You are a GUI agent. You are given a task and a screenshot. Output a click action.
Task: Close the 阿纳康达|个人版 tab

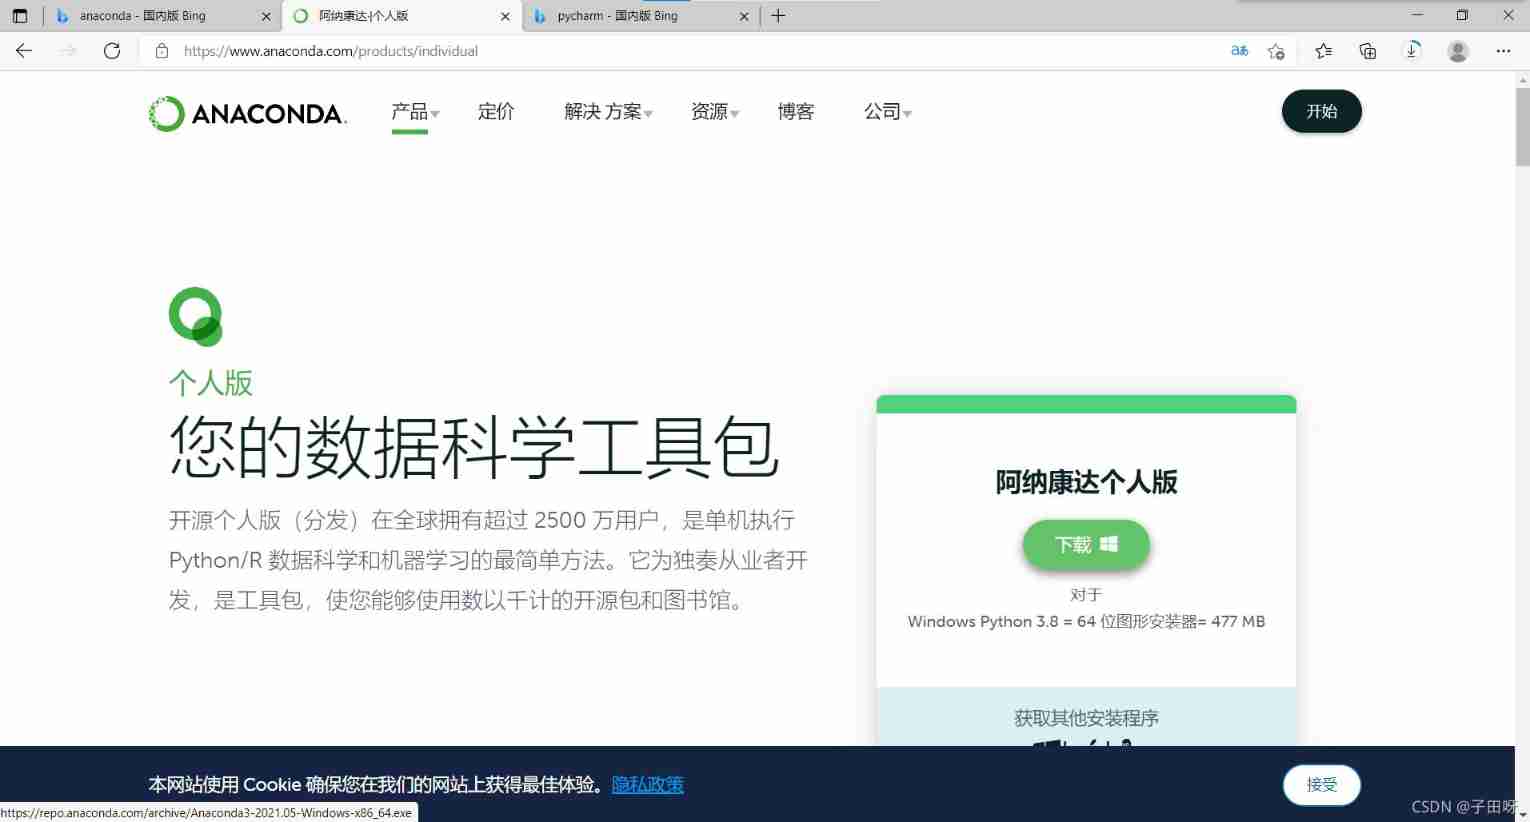505,16
